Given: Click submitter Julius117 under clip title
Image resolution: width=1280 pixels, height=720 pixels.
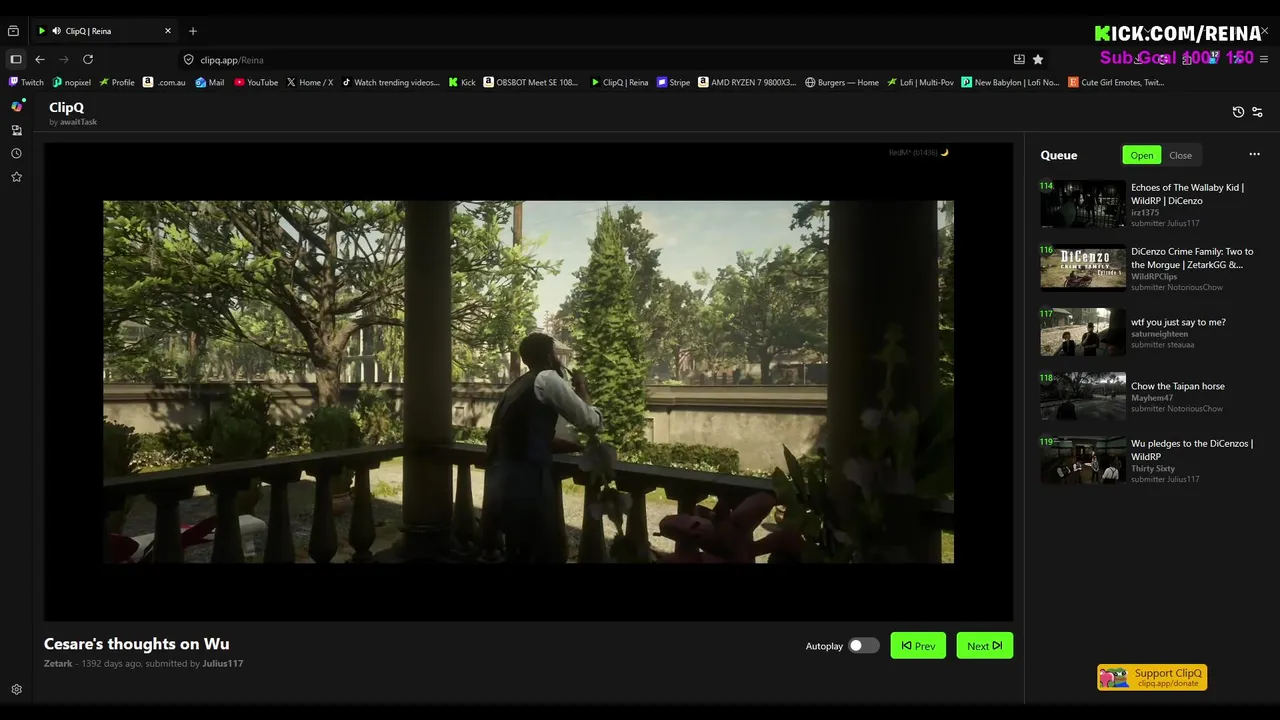Looking at the screenshot, I should pos(222,663).
